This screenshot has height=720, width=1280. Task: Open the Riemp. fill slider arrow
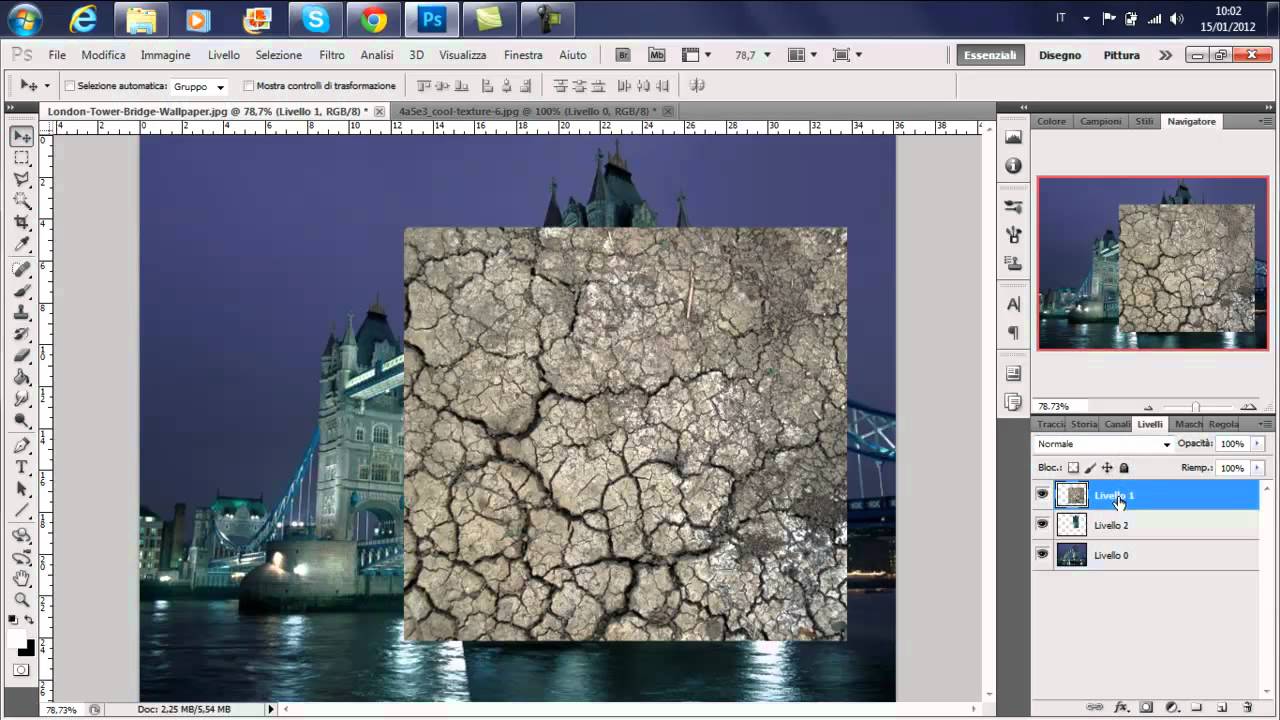click(x=1257, y=468)
